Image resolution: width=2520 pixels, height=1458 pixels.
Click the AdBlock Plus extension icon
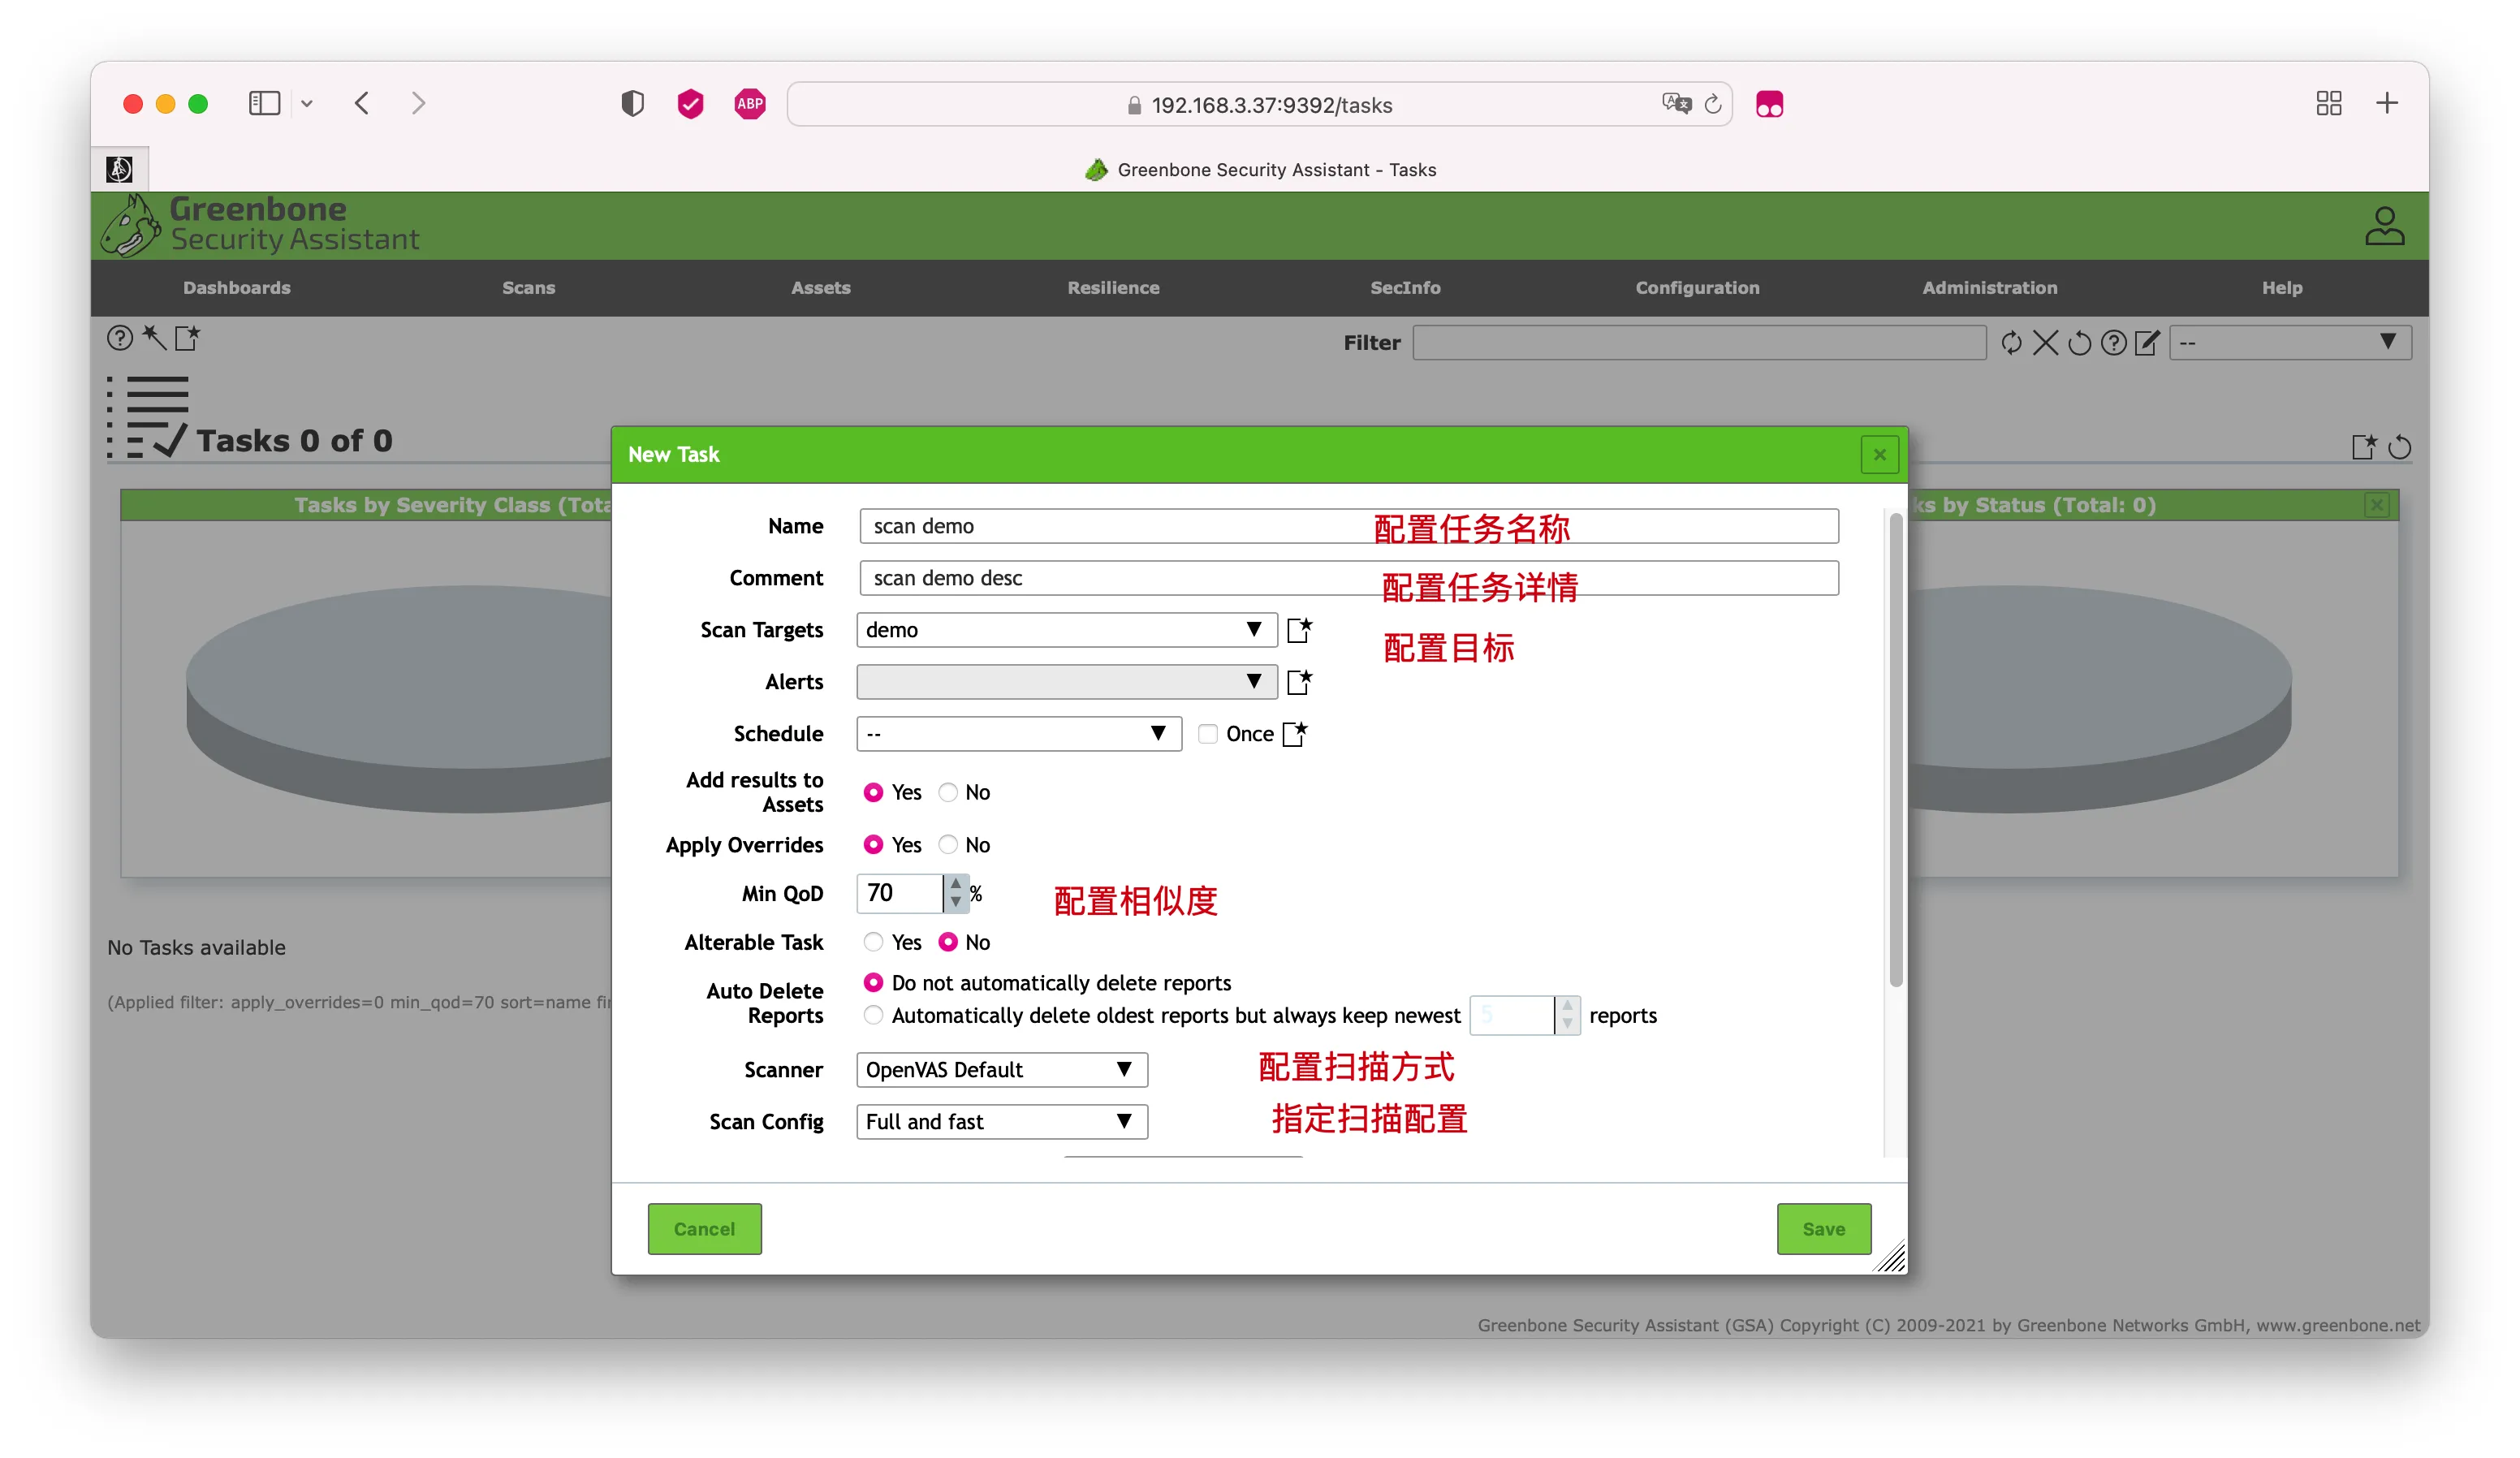[750, 104]
